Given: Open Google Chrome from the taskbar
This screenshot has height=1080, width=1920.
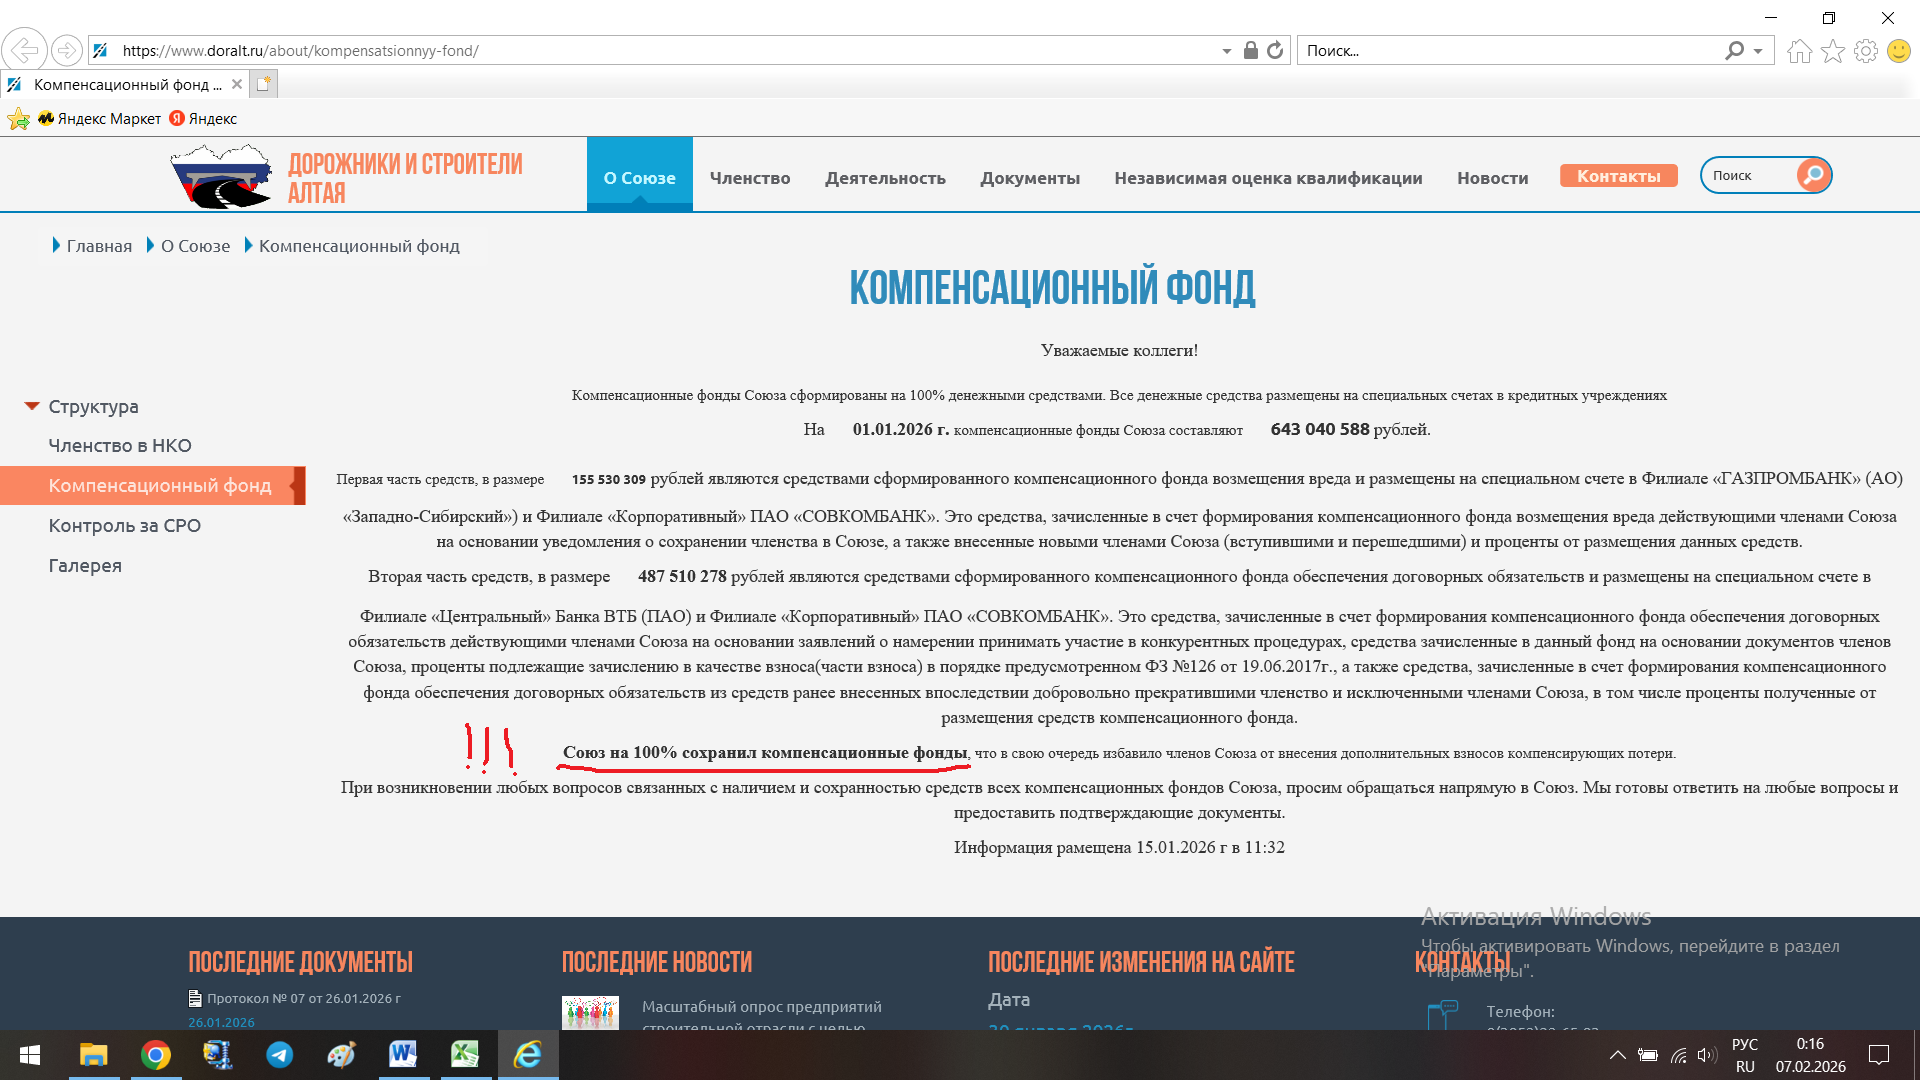Looking at the screenshot, I should (155, 1054).
